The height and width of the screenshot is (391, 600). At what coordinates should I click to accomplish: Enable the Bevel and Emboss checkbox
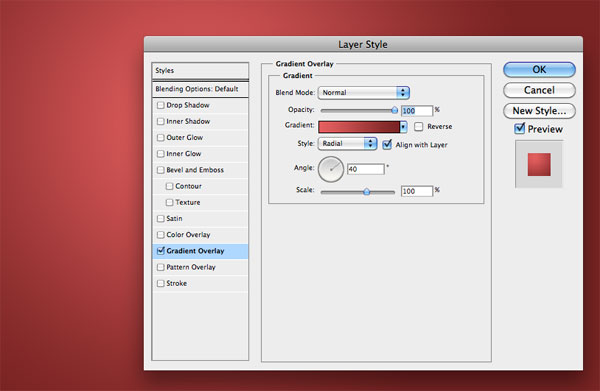pos(161,170)
